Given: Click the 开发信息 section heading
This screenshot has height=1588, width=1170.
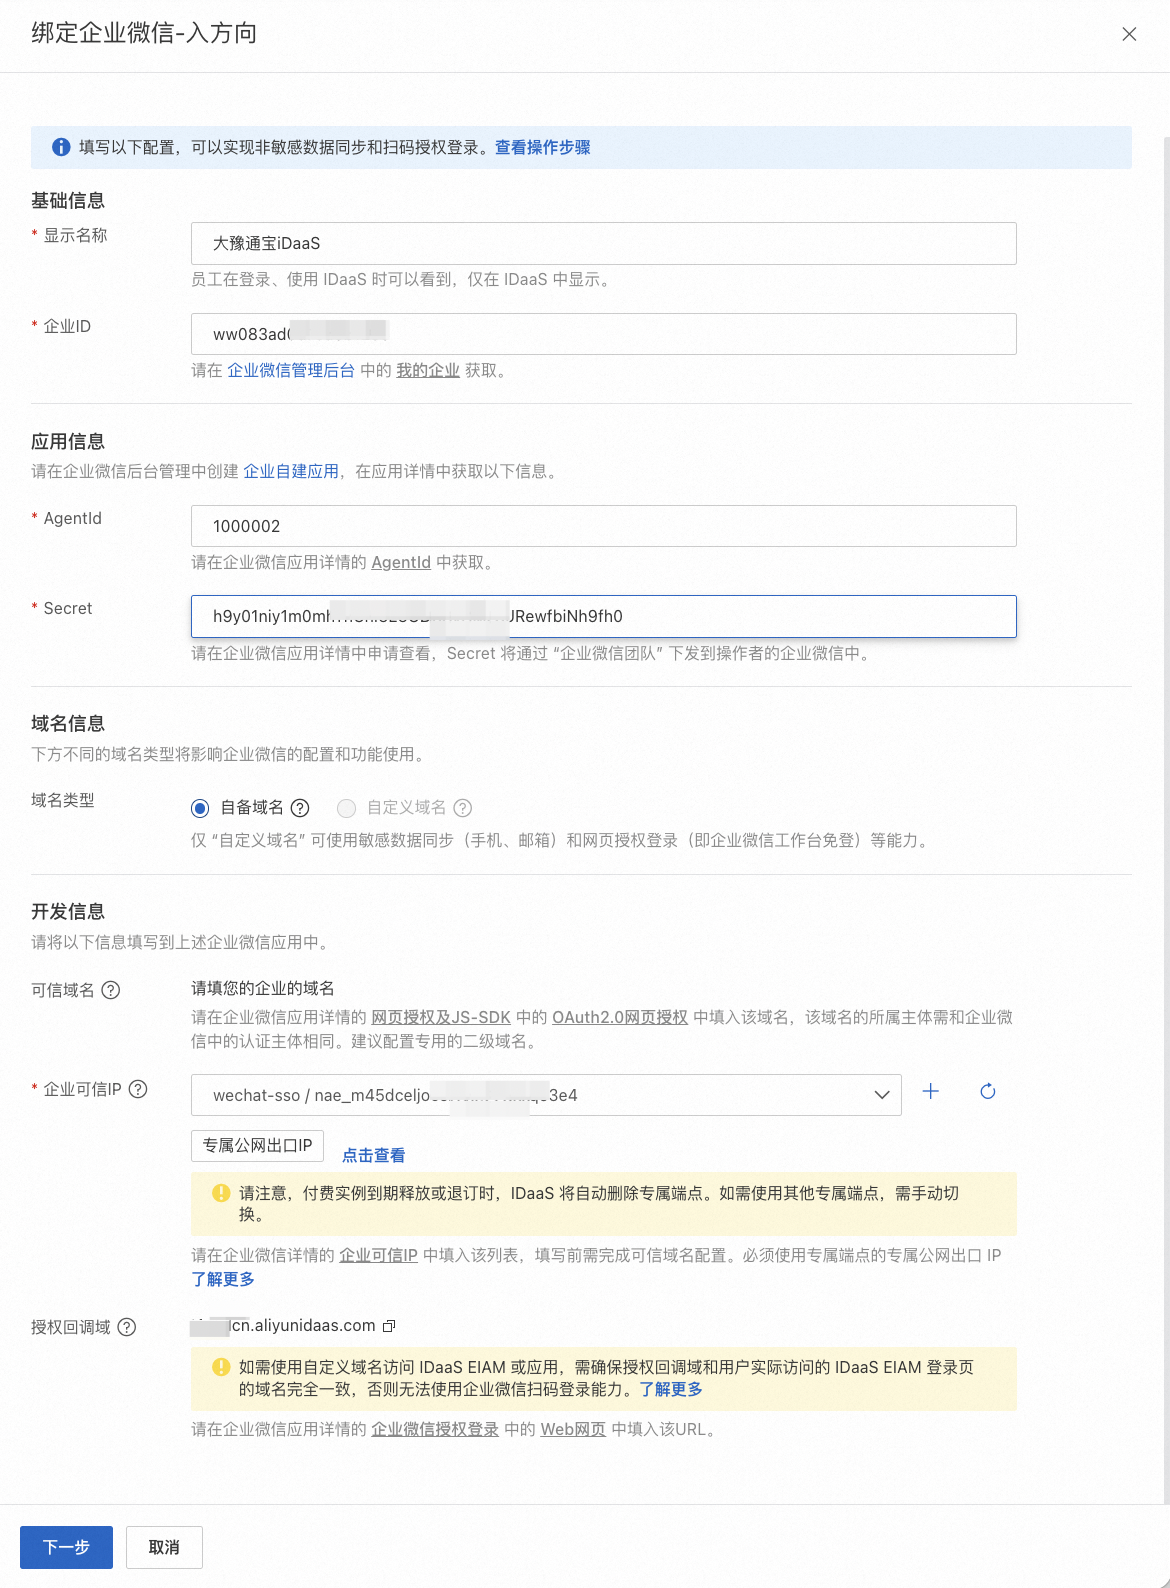Looking at the screenshot, I should coord(68,911).
